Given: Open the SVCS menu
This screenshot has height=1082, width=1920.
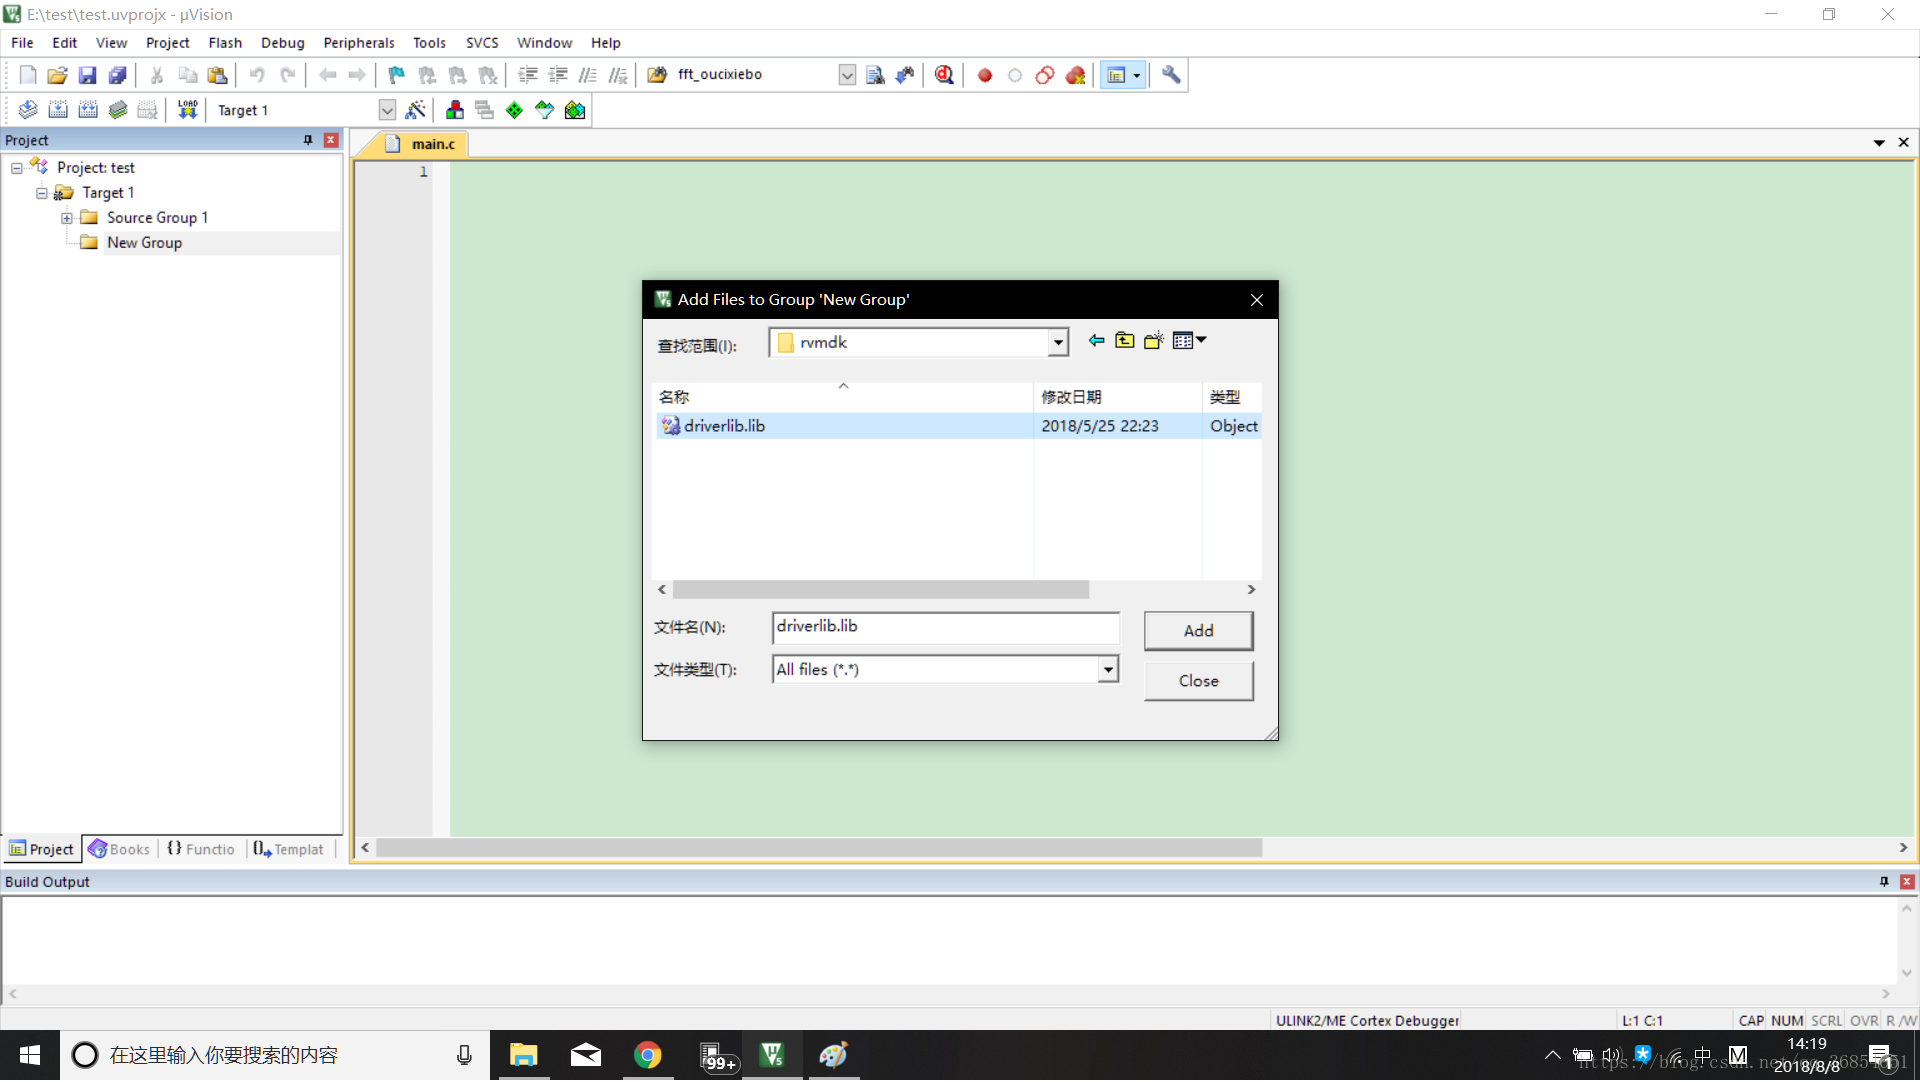Looking at the screenshot, I should pyautogui.click(x=482, y=43).
